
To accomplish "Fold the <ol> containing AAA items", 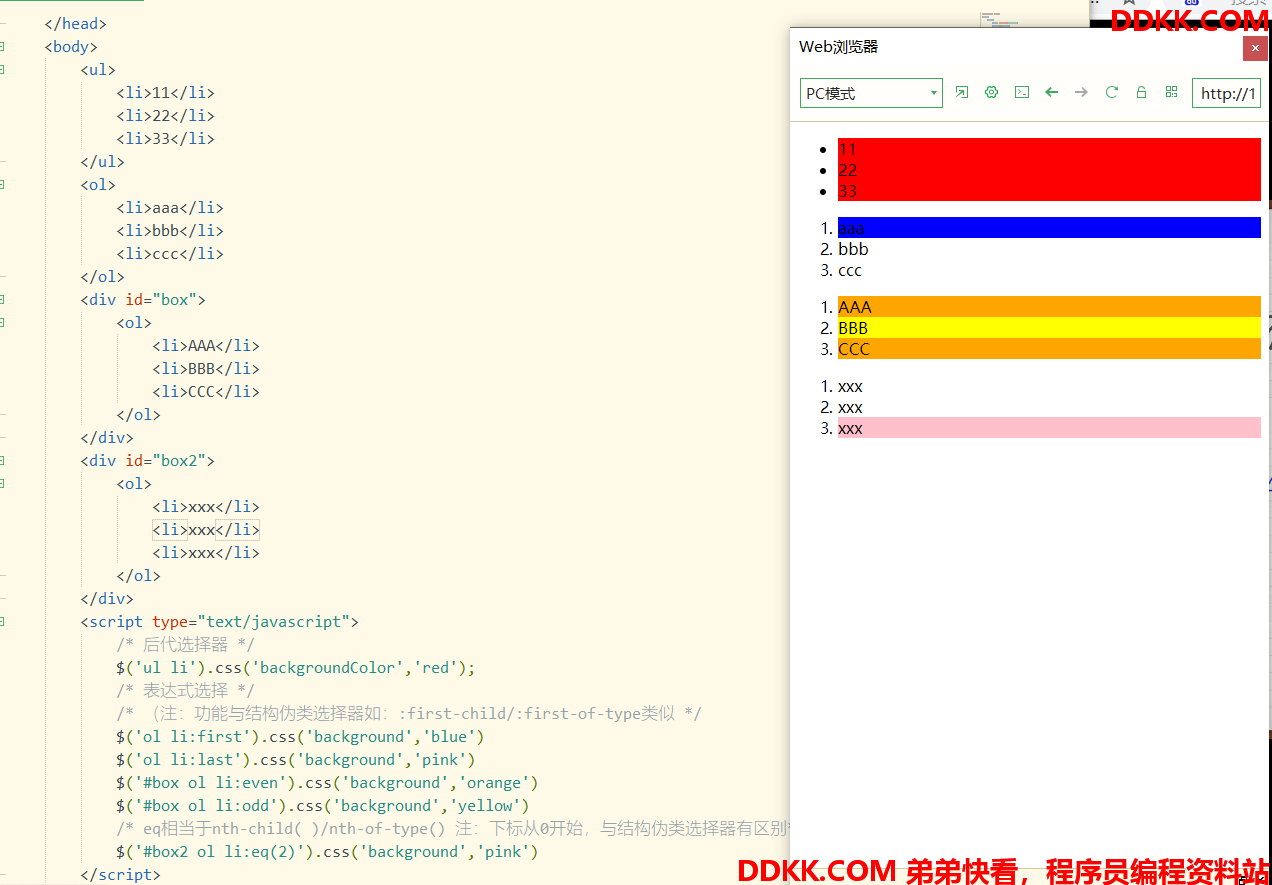I will tap(2, 323).
